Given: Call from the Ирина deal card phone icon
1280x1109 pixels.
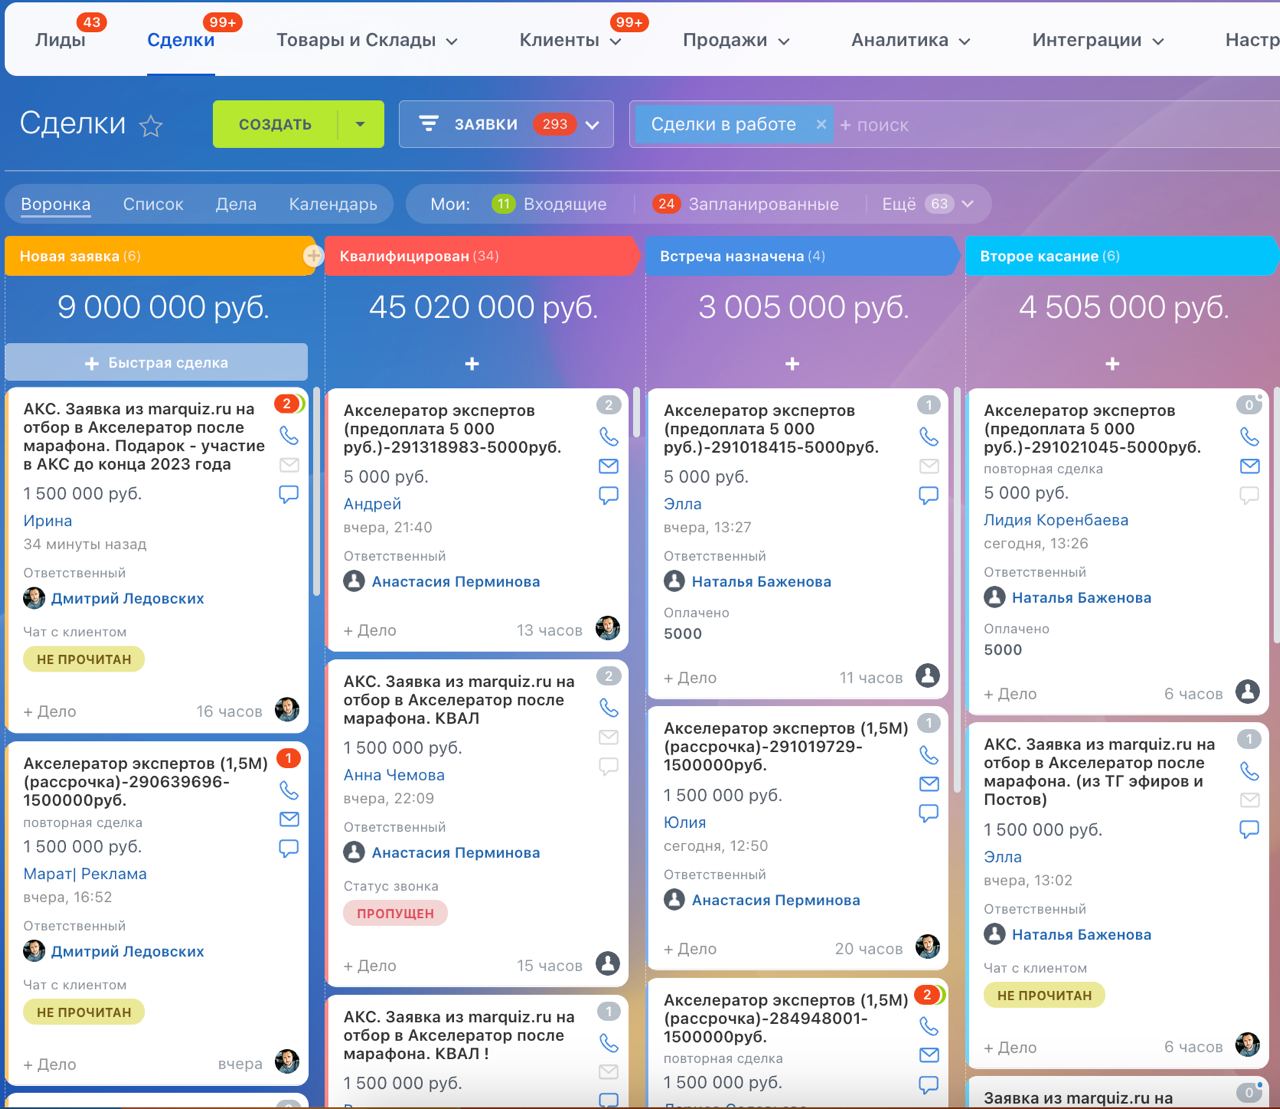Looking at the screenshot, I should [x=289, y=435].
